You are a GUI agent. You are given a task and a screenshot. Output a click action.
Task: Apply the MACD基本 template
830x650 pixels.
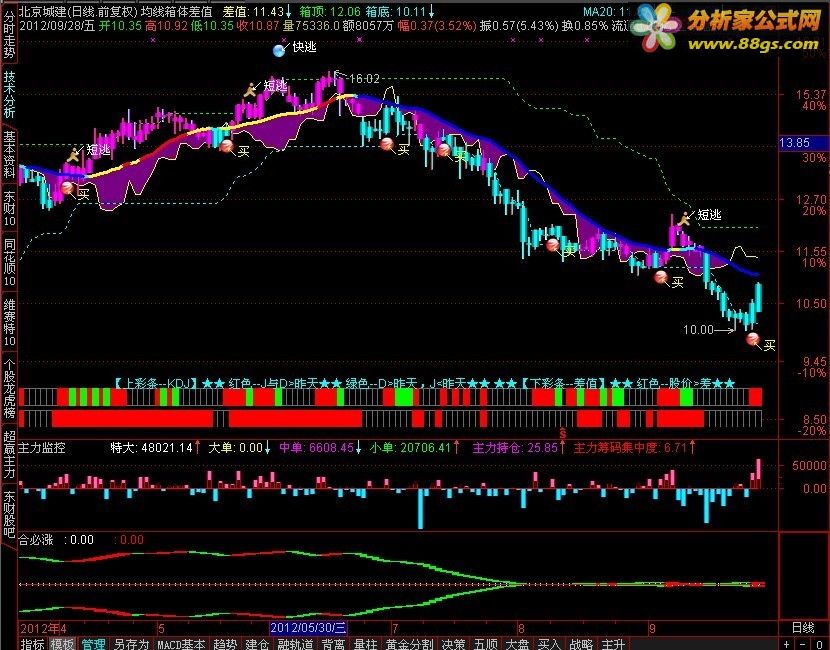pos(181,644)
